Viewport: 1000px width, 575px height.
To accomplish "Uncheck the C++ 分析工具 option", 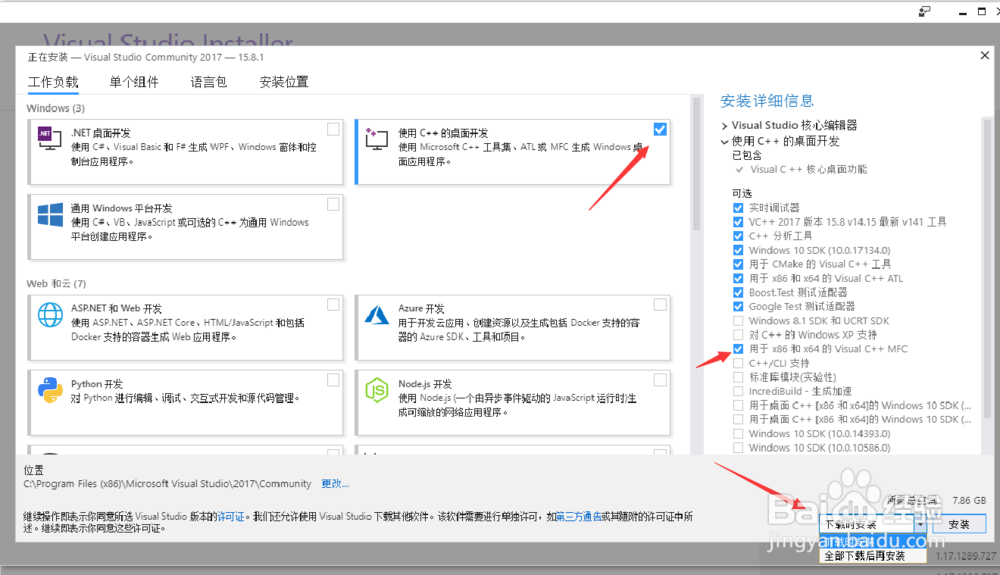I will coord(738,236).
